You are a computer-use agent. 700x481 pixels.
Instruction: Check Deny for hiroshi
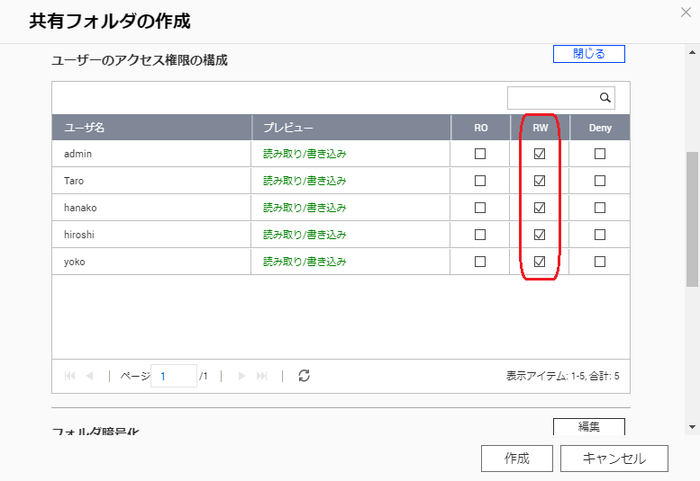[600, 234]
